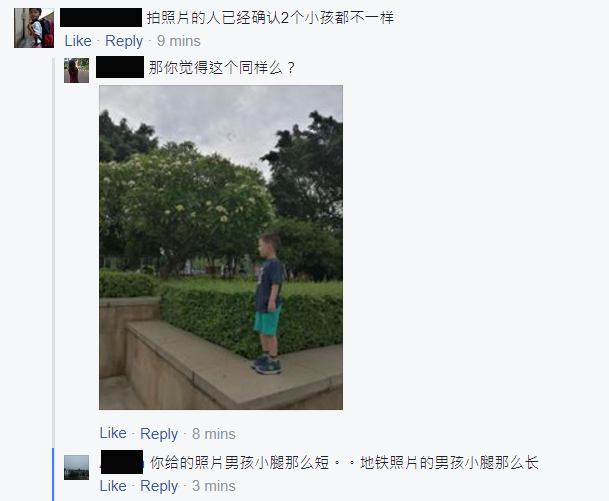Reply to the latest 3 mins comment
The height and width of the screenshot is (501, 609).
(159, 486)
